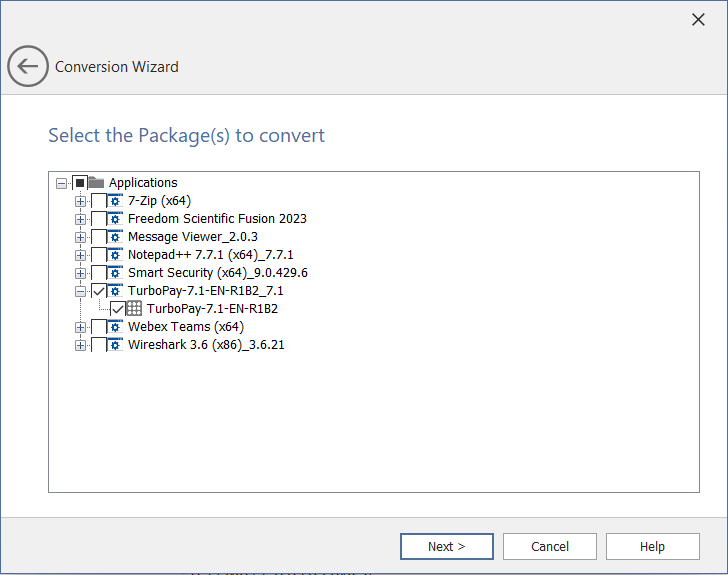Toggle the Applications root checkbox
The image size is (728, 575).
[79, 183]
